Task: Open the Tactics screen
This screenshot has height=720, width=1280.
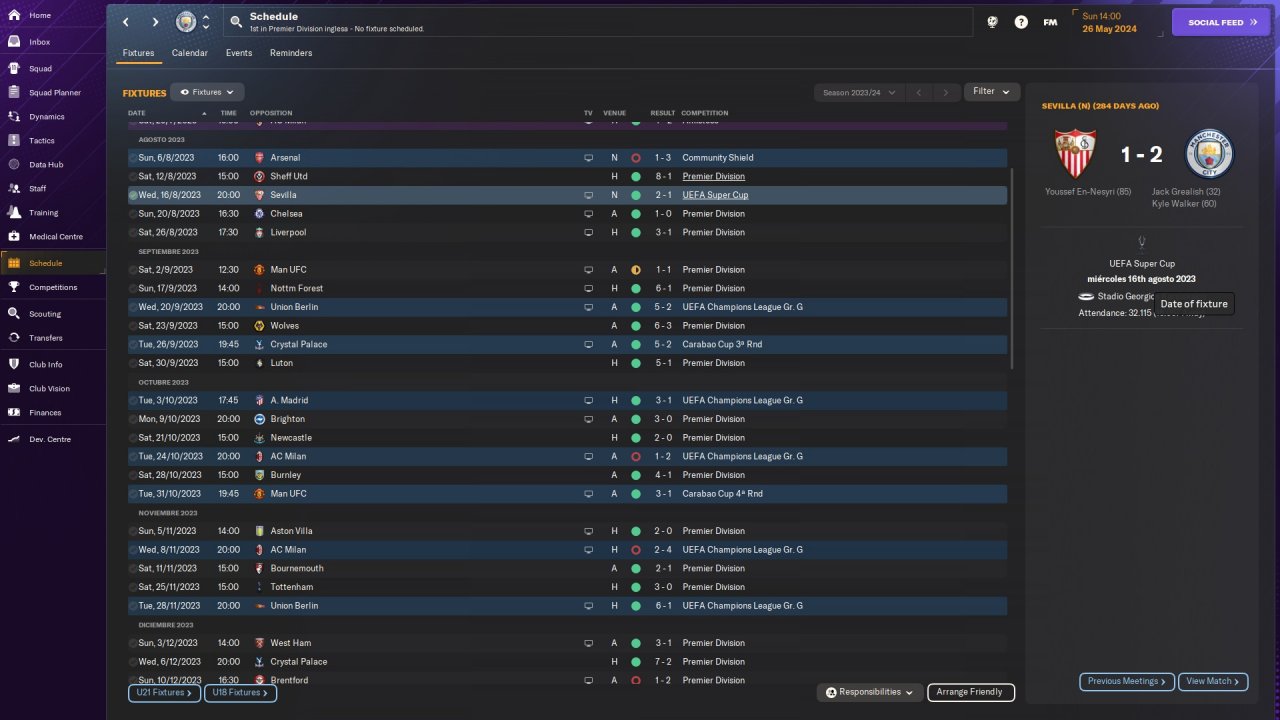Action: [53, 141]
